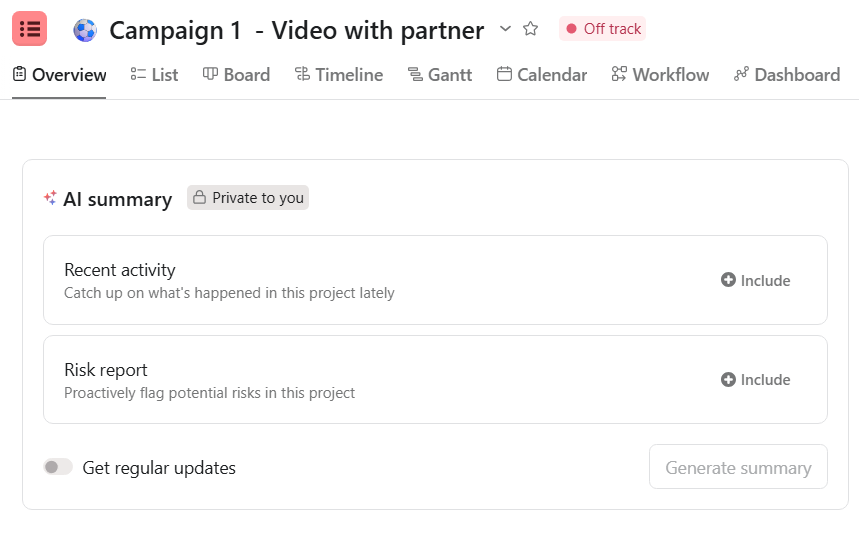Switch to the List tab
Viewport: 859px width, 543px height.
pyautogui.click(x=154, y=74)
